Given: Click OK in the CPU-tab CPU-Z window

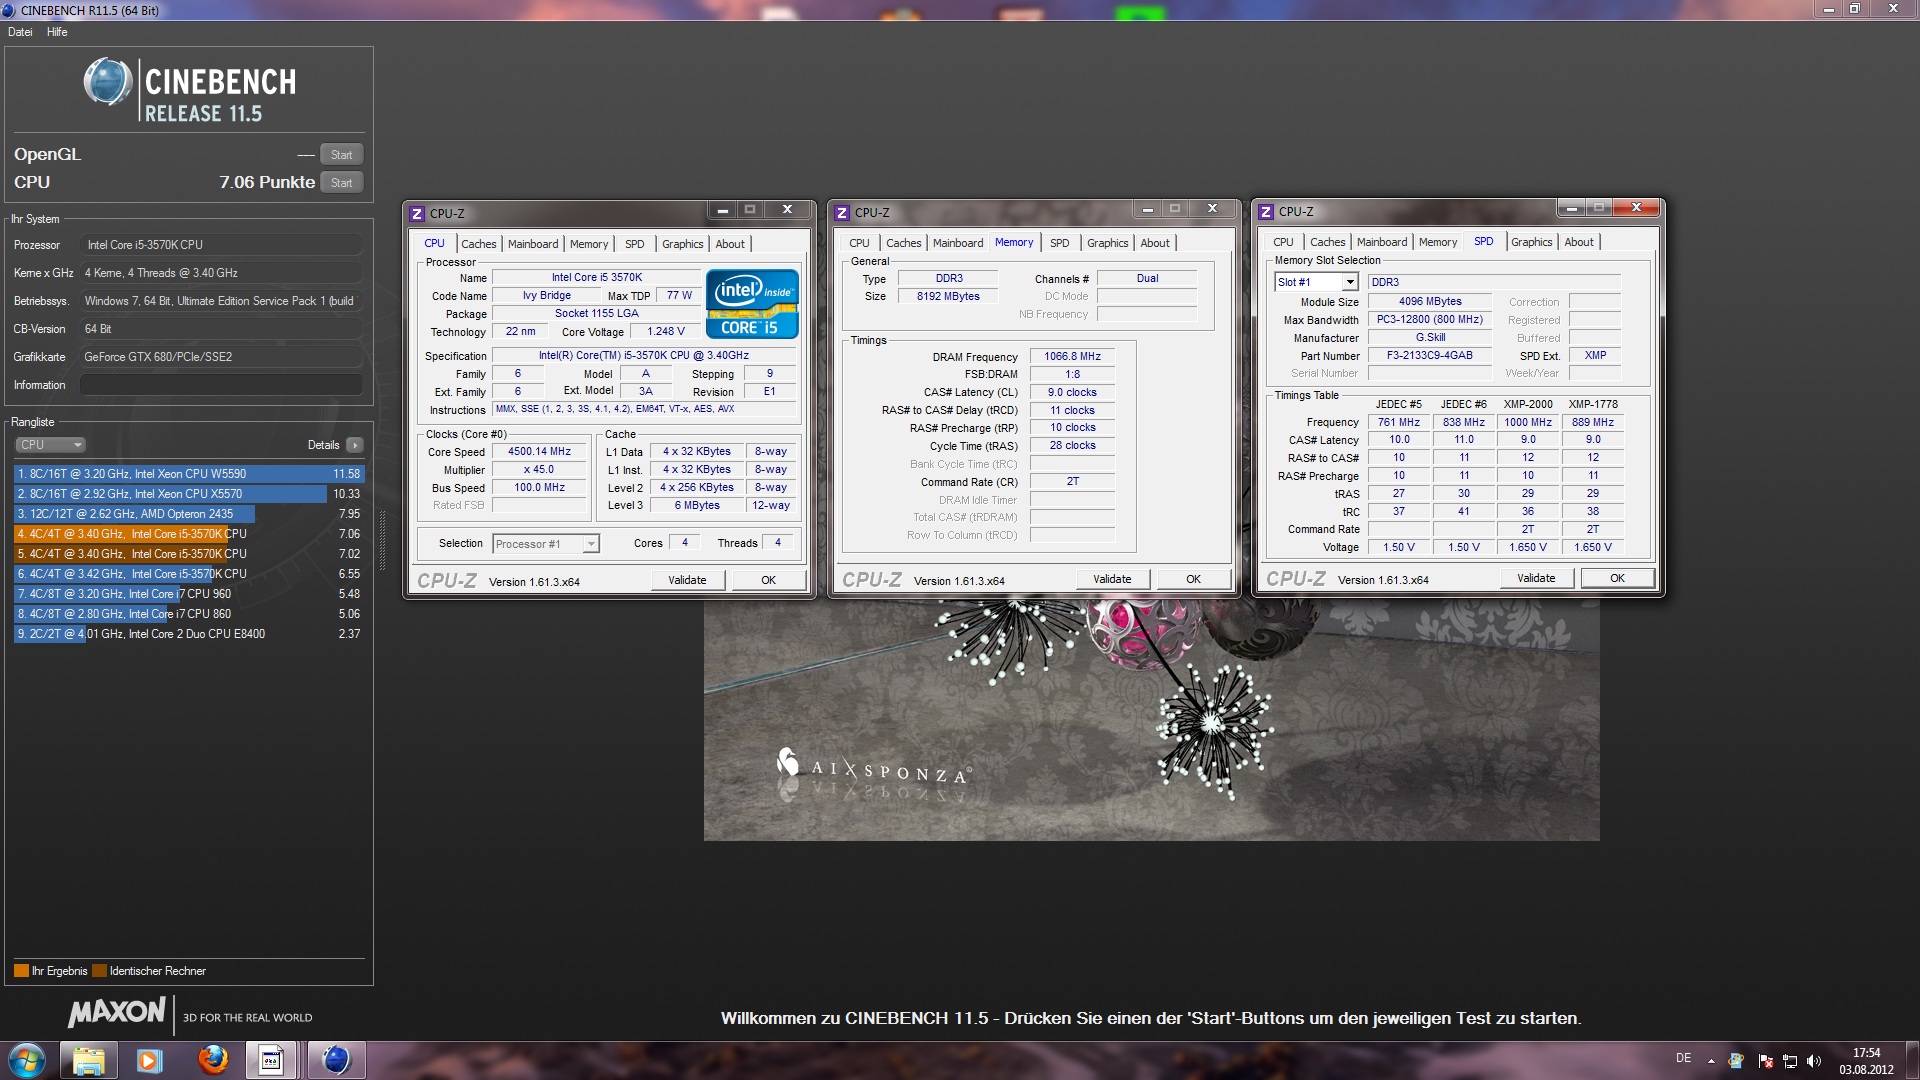Looking at the screenshot, I should coord(768,580).
